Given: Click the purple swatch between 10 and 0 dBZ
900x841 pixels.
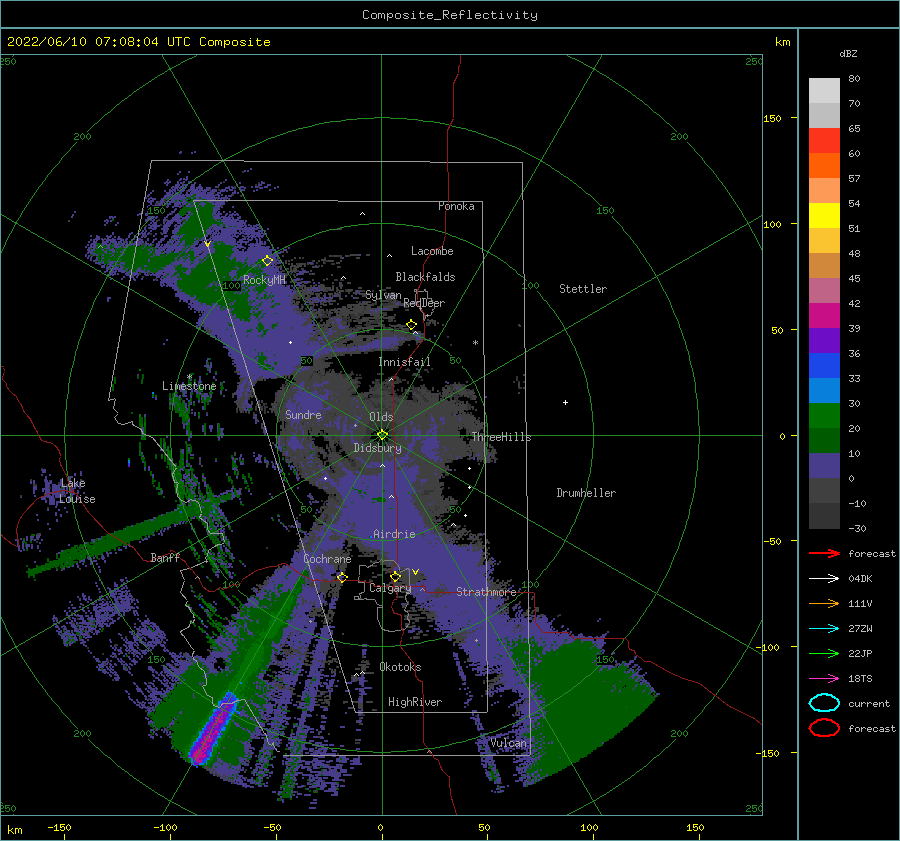Looking at the screenshot, I should [824, 466].
